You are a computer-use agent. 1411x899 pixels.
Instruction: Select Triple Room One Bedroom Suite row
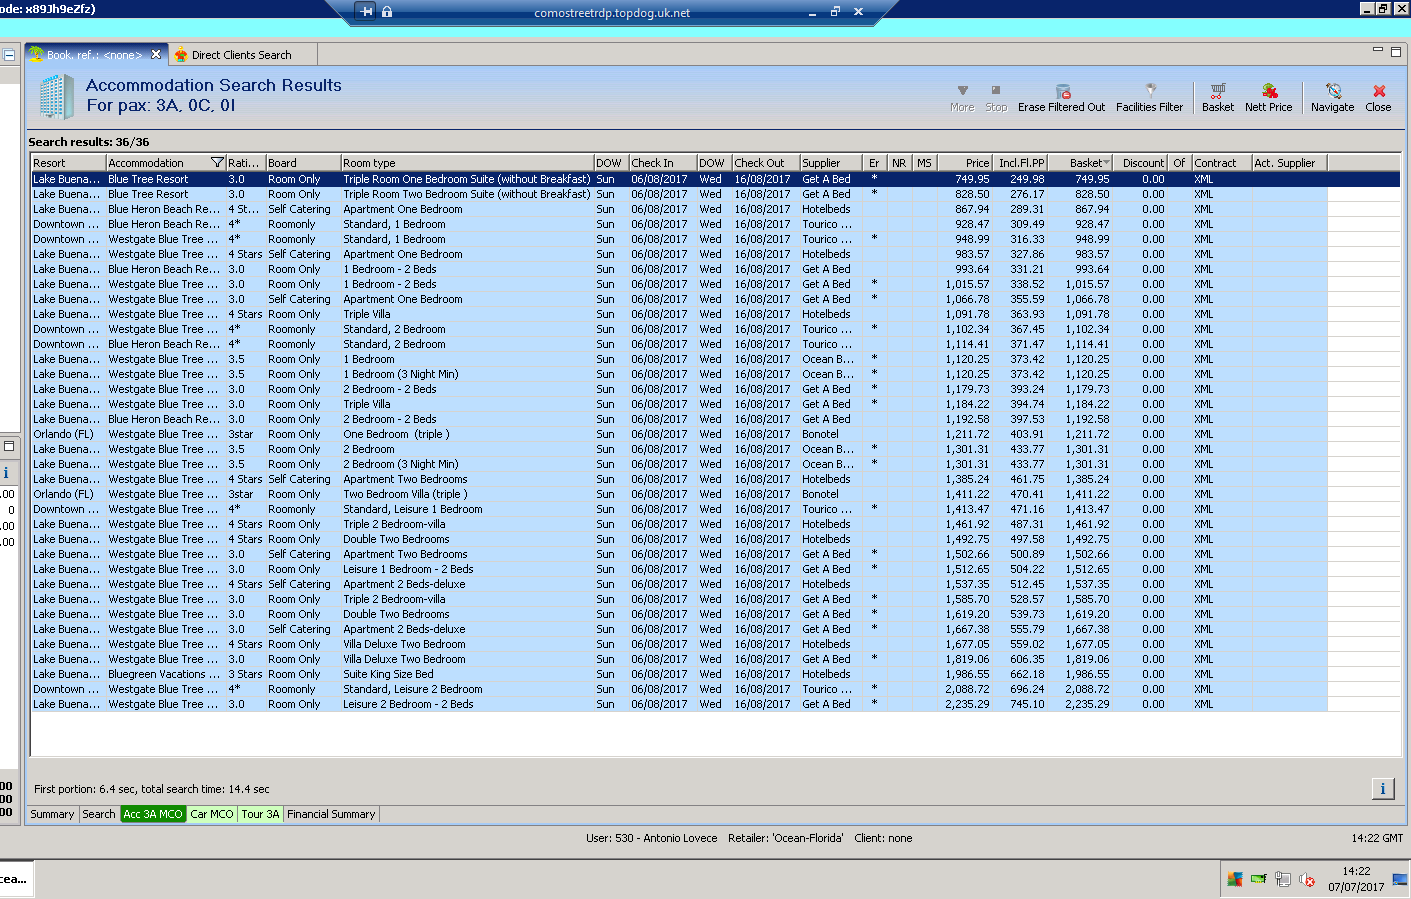(715, 179)
